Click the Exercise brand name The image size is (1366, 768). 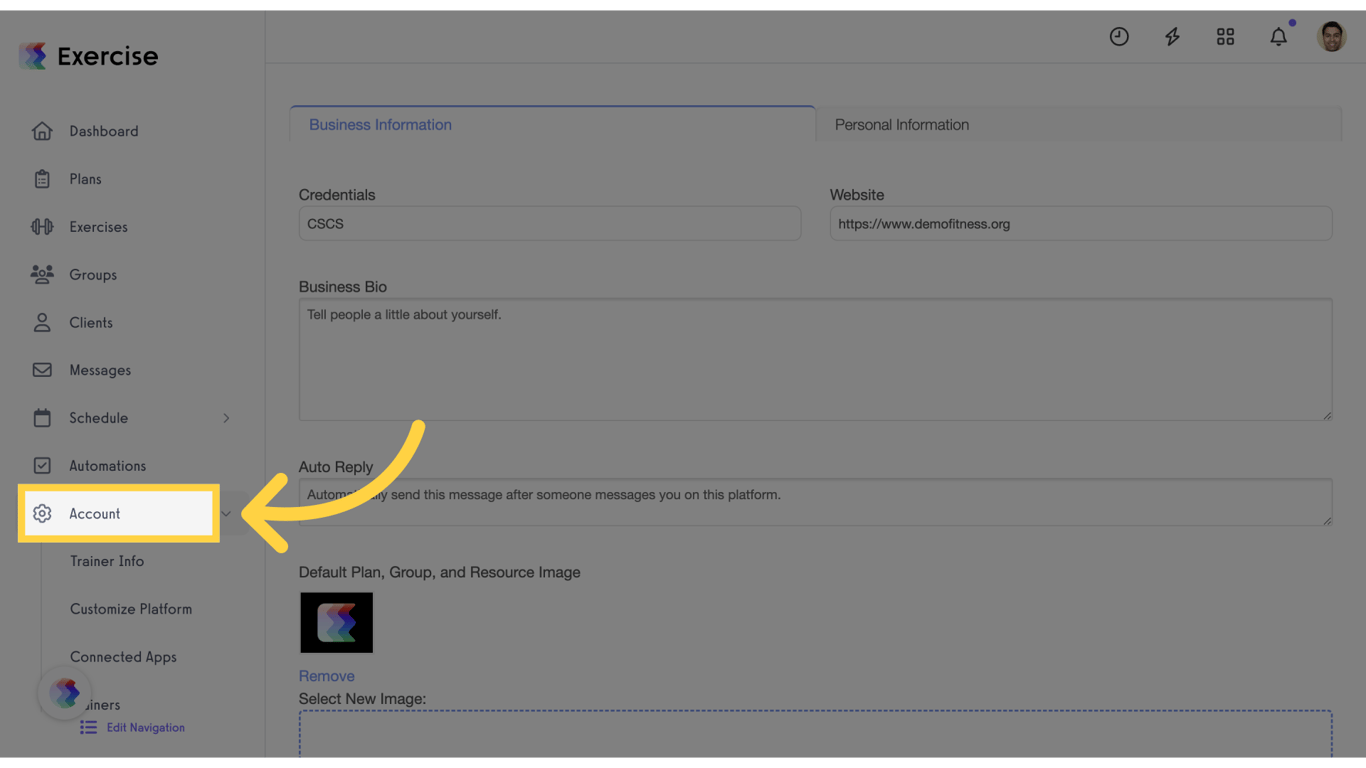(108, 56)
